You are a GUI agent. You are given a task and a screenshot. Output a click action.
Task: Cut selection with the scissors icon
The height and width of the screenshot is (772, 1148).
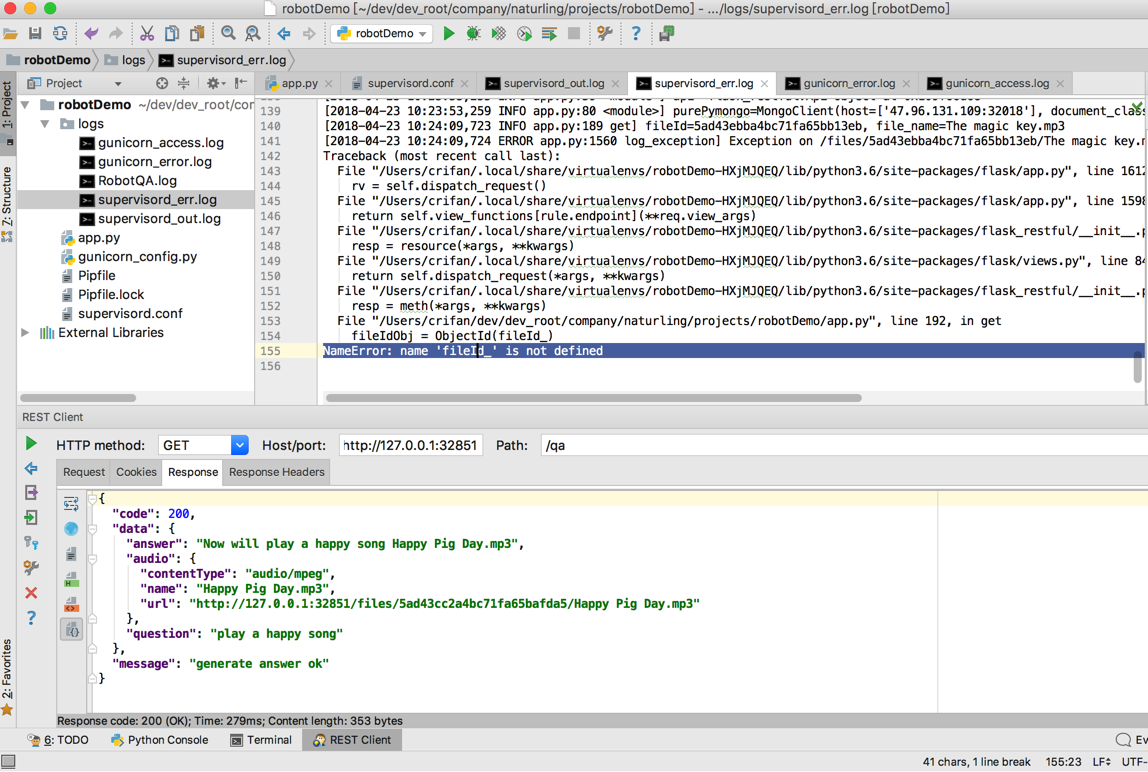click(x=146, y=34)
